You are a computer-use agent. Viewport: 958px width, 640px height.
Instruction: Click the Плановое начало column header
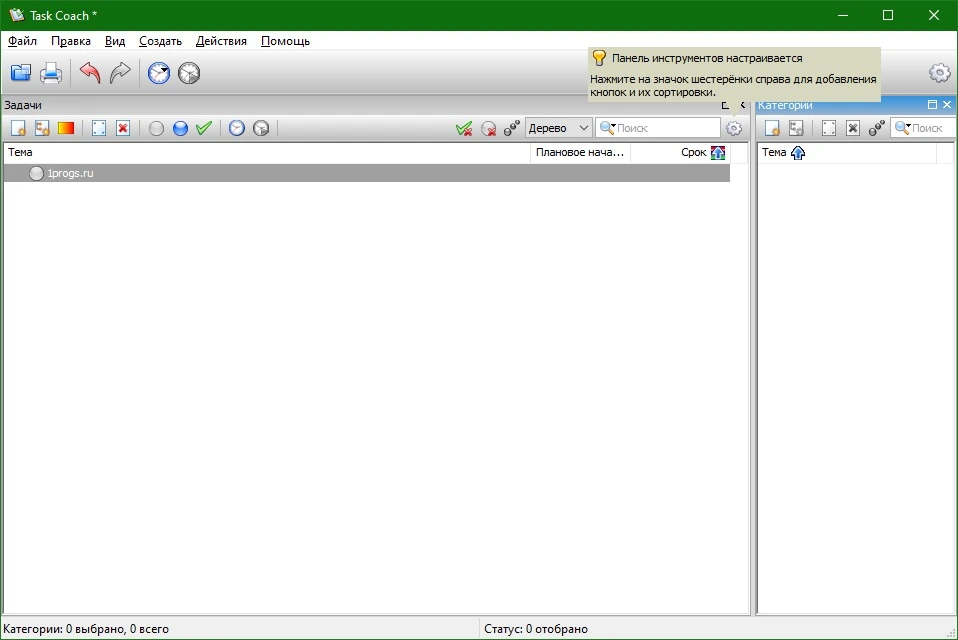point(580,153)
